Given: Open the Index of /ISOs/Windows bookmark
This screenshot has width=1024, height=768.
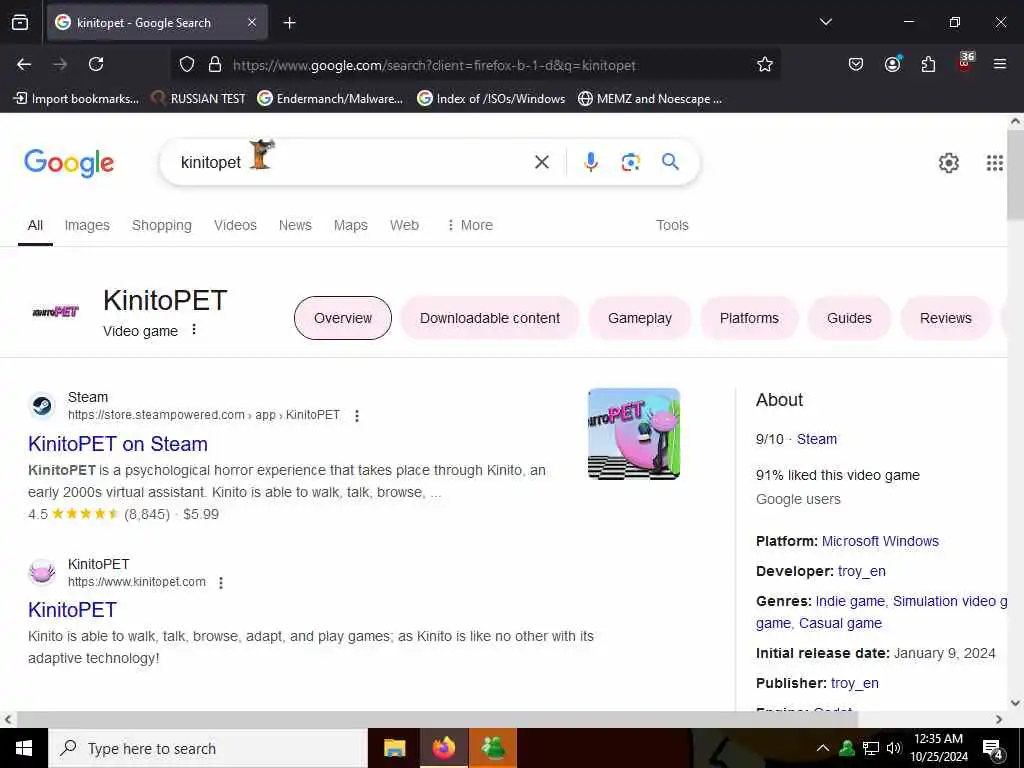Looking at the screenshot, I should (x=491, y=99).
